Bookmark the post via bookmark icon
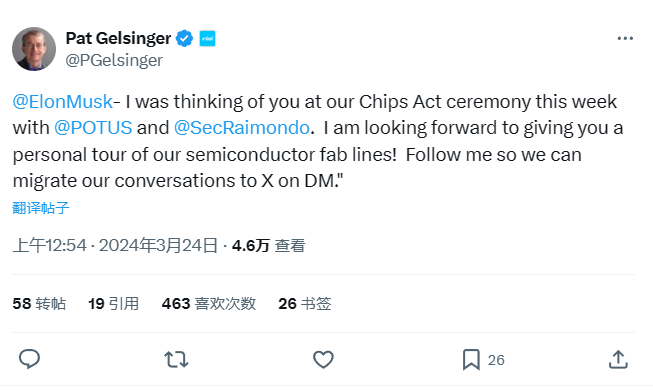The height and width of the screenshot is (391, 653). point(471,360)
